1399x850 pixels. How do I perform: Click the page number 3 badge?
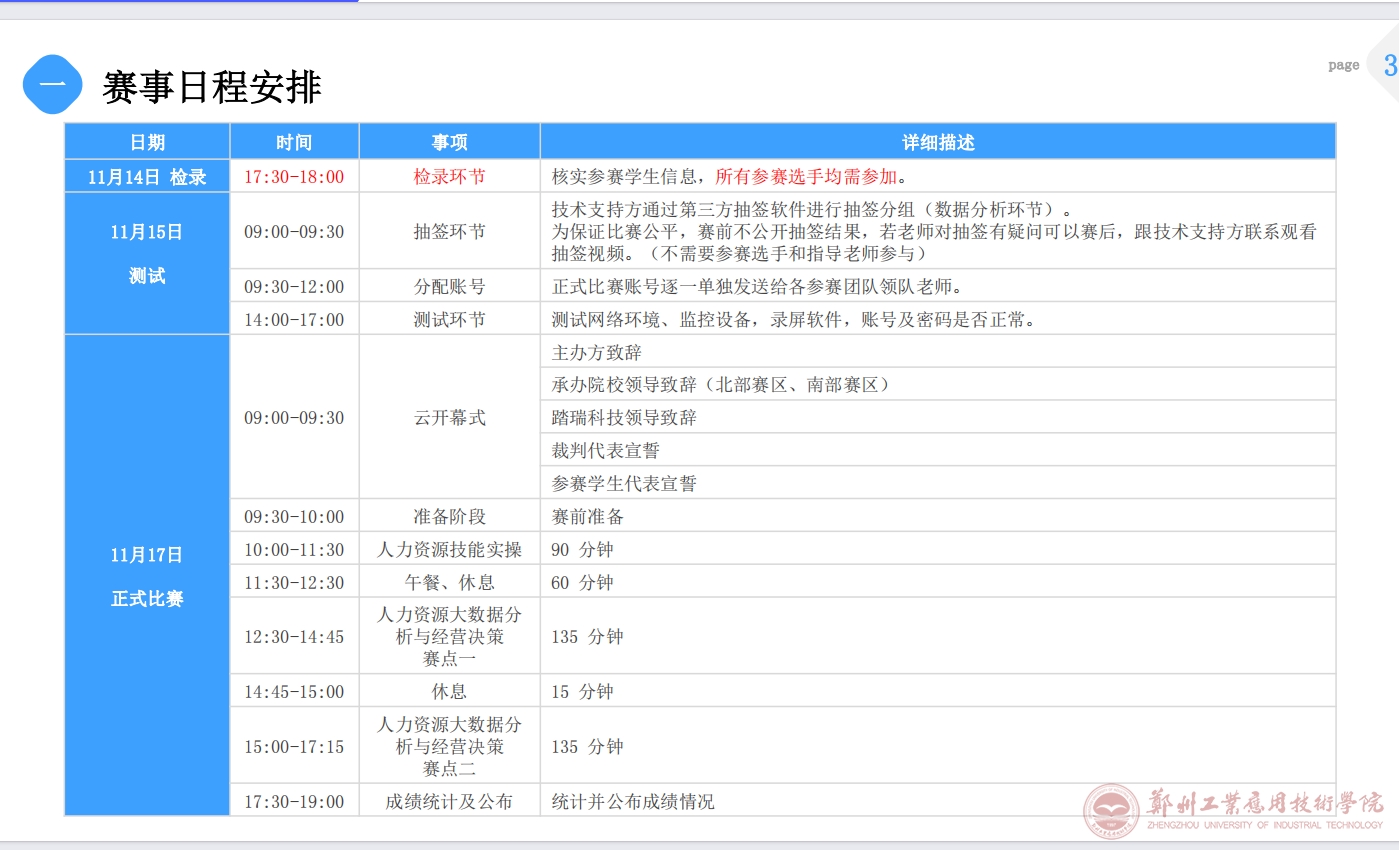pyautogui.click(x=1388, y=66)
